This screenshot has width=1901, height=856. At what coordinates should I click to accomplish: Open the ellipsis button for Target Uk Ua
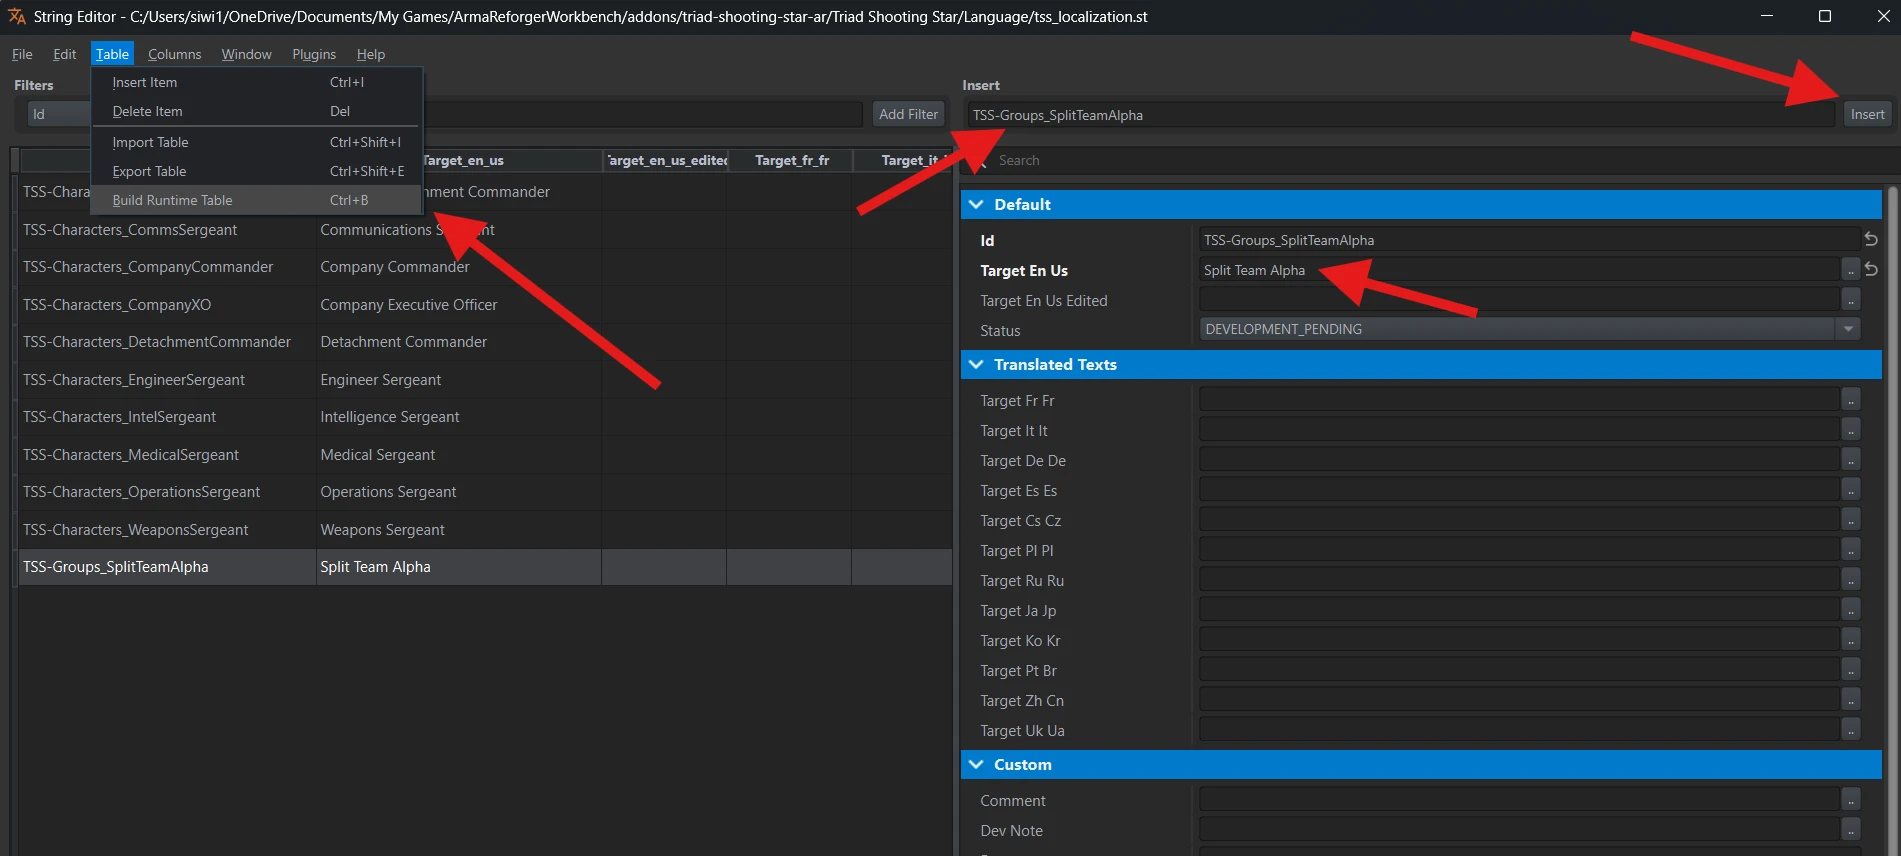(x=1851, y=730)
